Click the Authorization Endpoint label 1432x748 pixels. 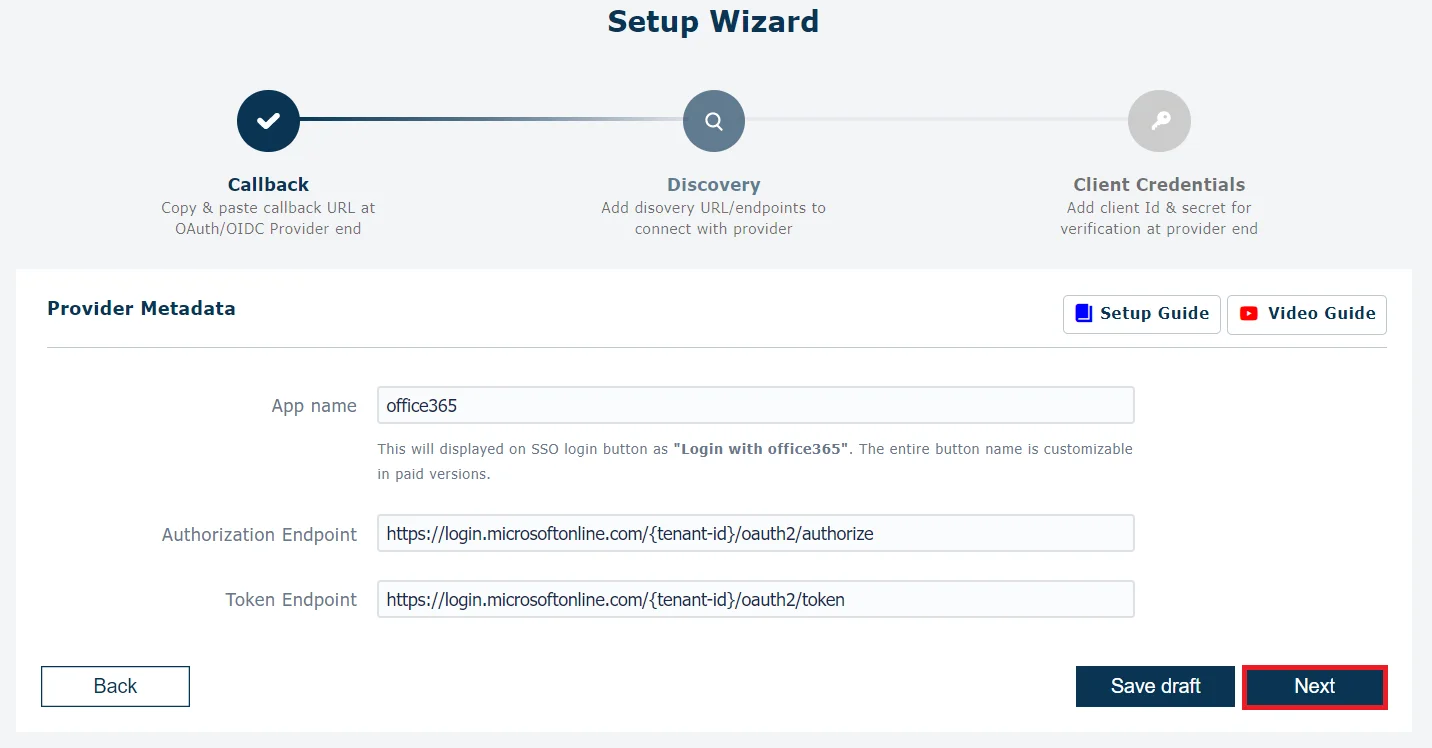tap(259, 534)
